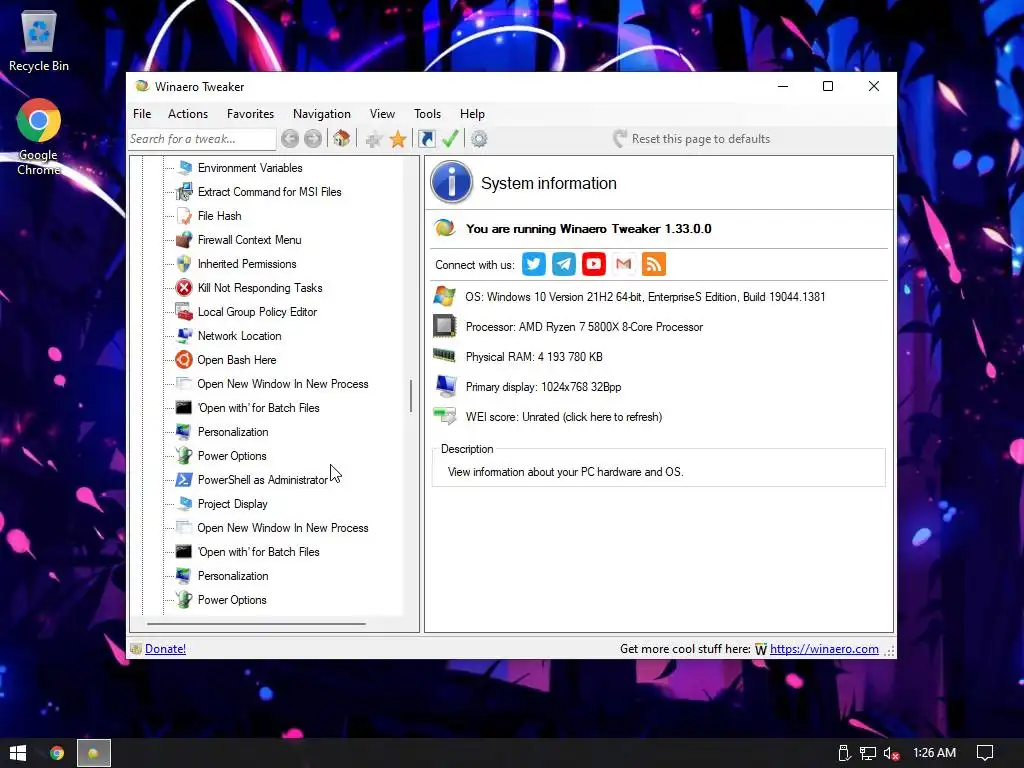
Task: Go forward using the forward arrow
Action: click(313, 138)
